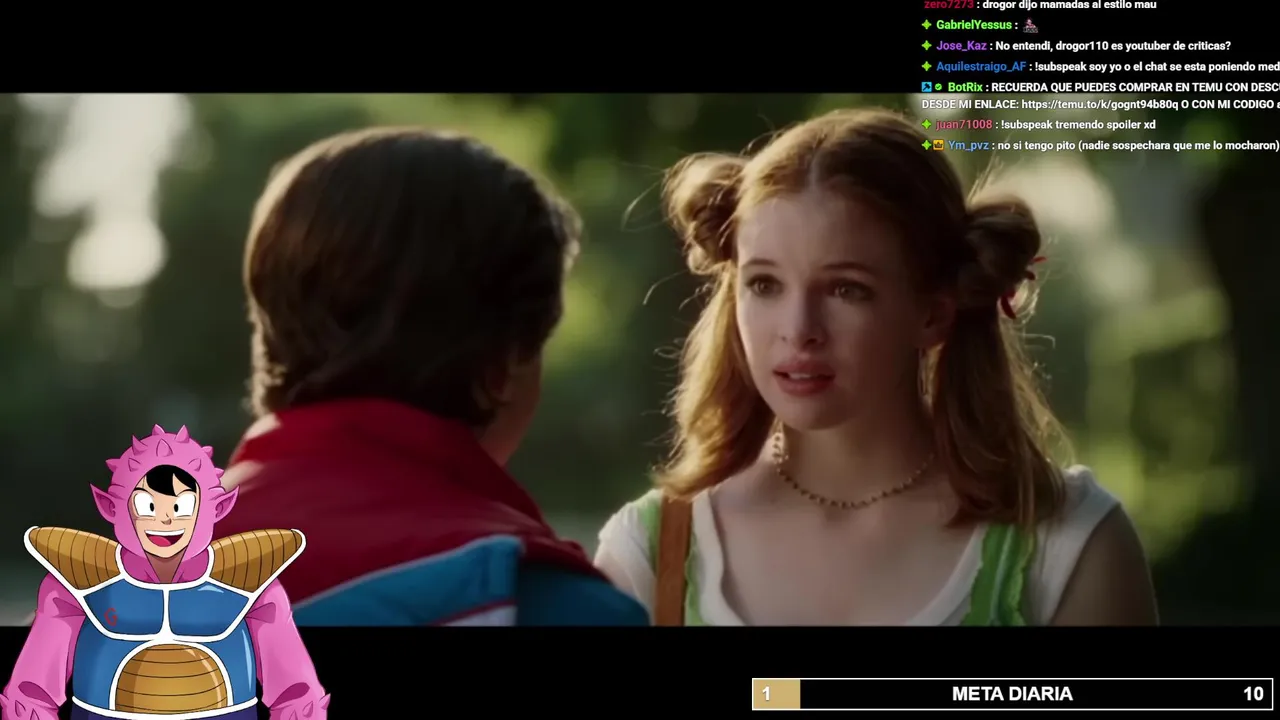
Task: Open the Aquilestraigo_AF username in chat
Action: click(x=981, y=67)
